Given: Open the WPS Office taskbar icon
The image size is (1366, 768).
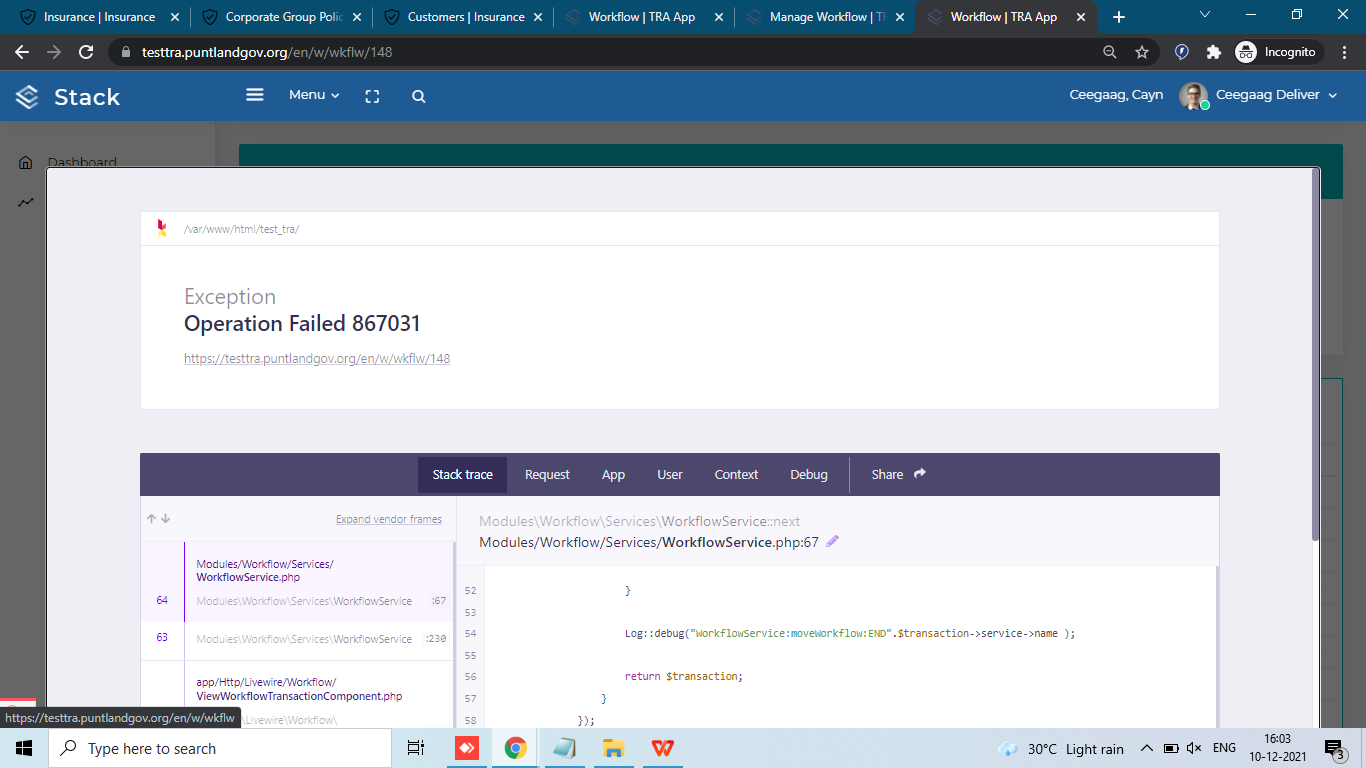Looking at the screenshot, I should pos(662,748).
